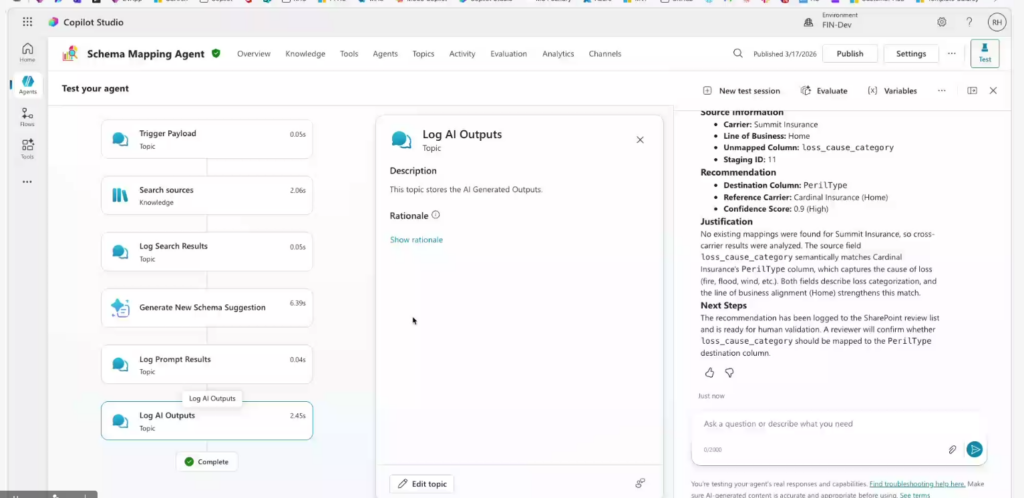Open more options ellipsis beside Settings
The image size is (1024, 498).
[951, 54]
